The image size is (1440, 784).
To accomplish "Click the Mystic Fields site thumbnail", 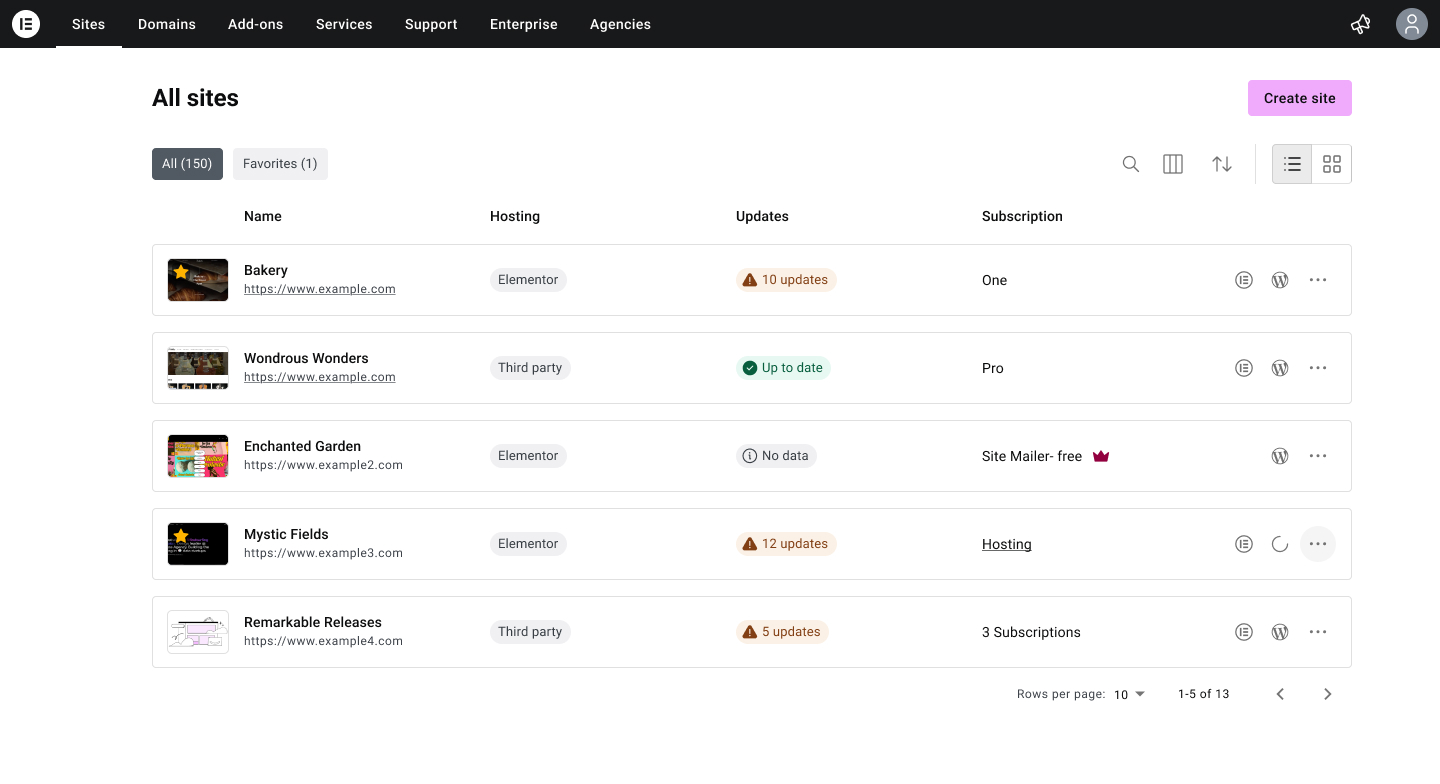I will coord(198,544).
